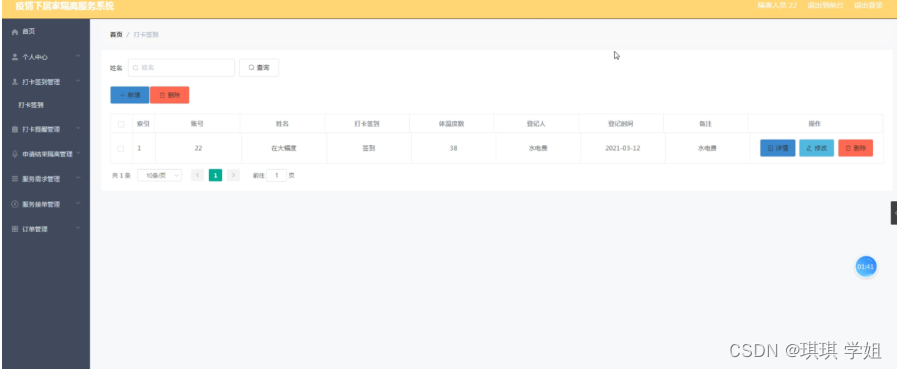This screenshot has height=369, width=897.
Task: Open 详情 for the 在大幅度 row
Action: [x=777, y=148]
